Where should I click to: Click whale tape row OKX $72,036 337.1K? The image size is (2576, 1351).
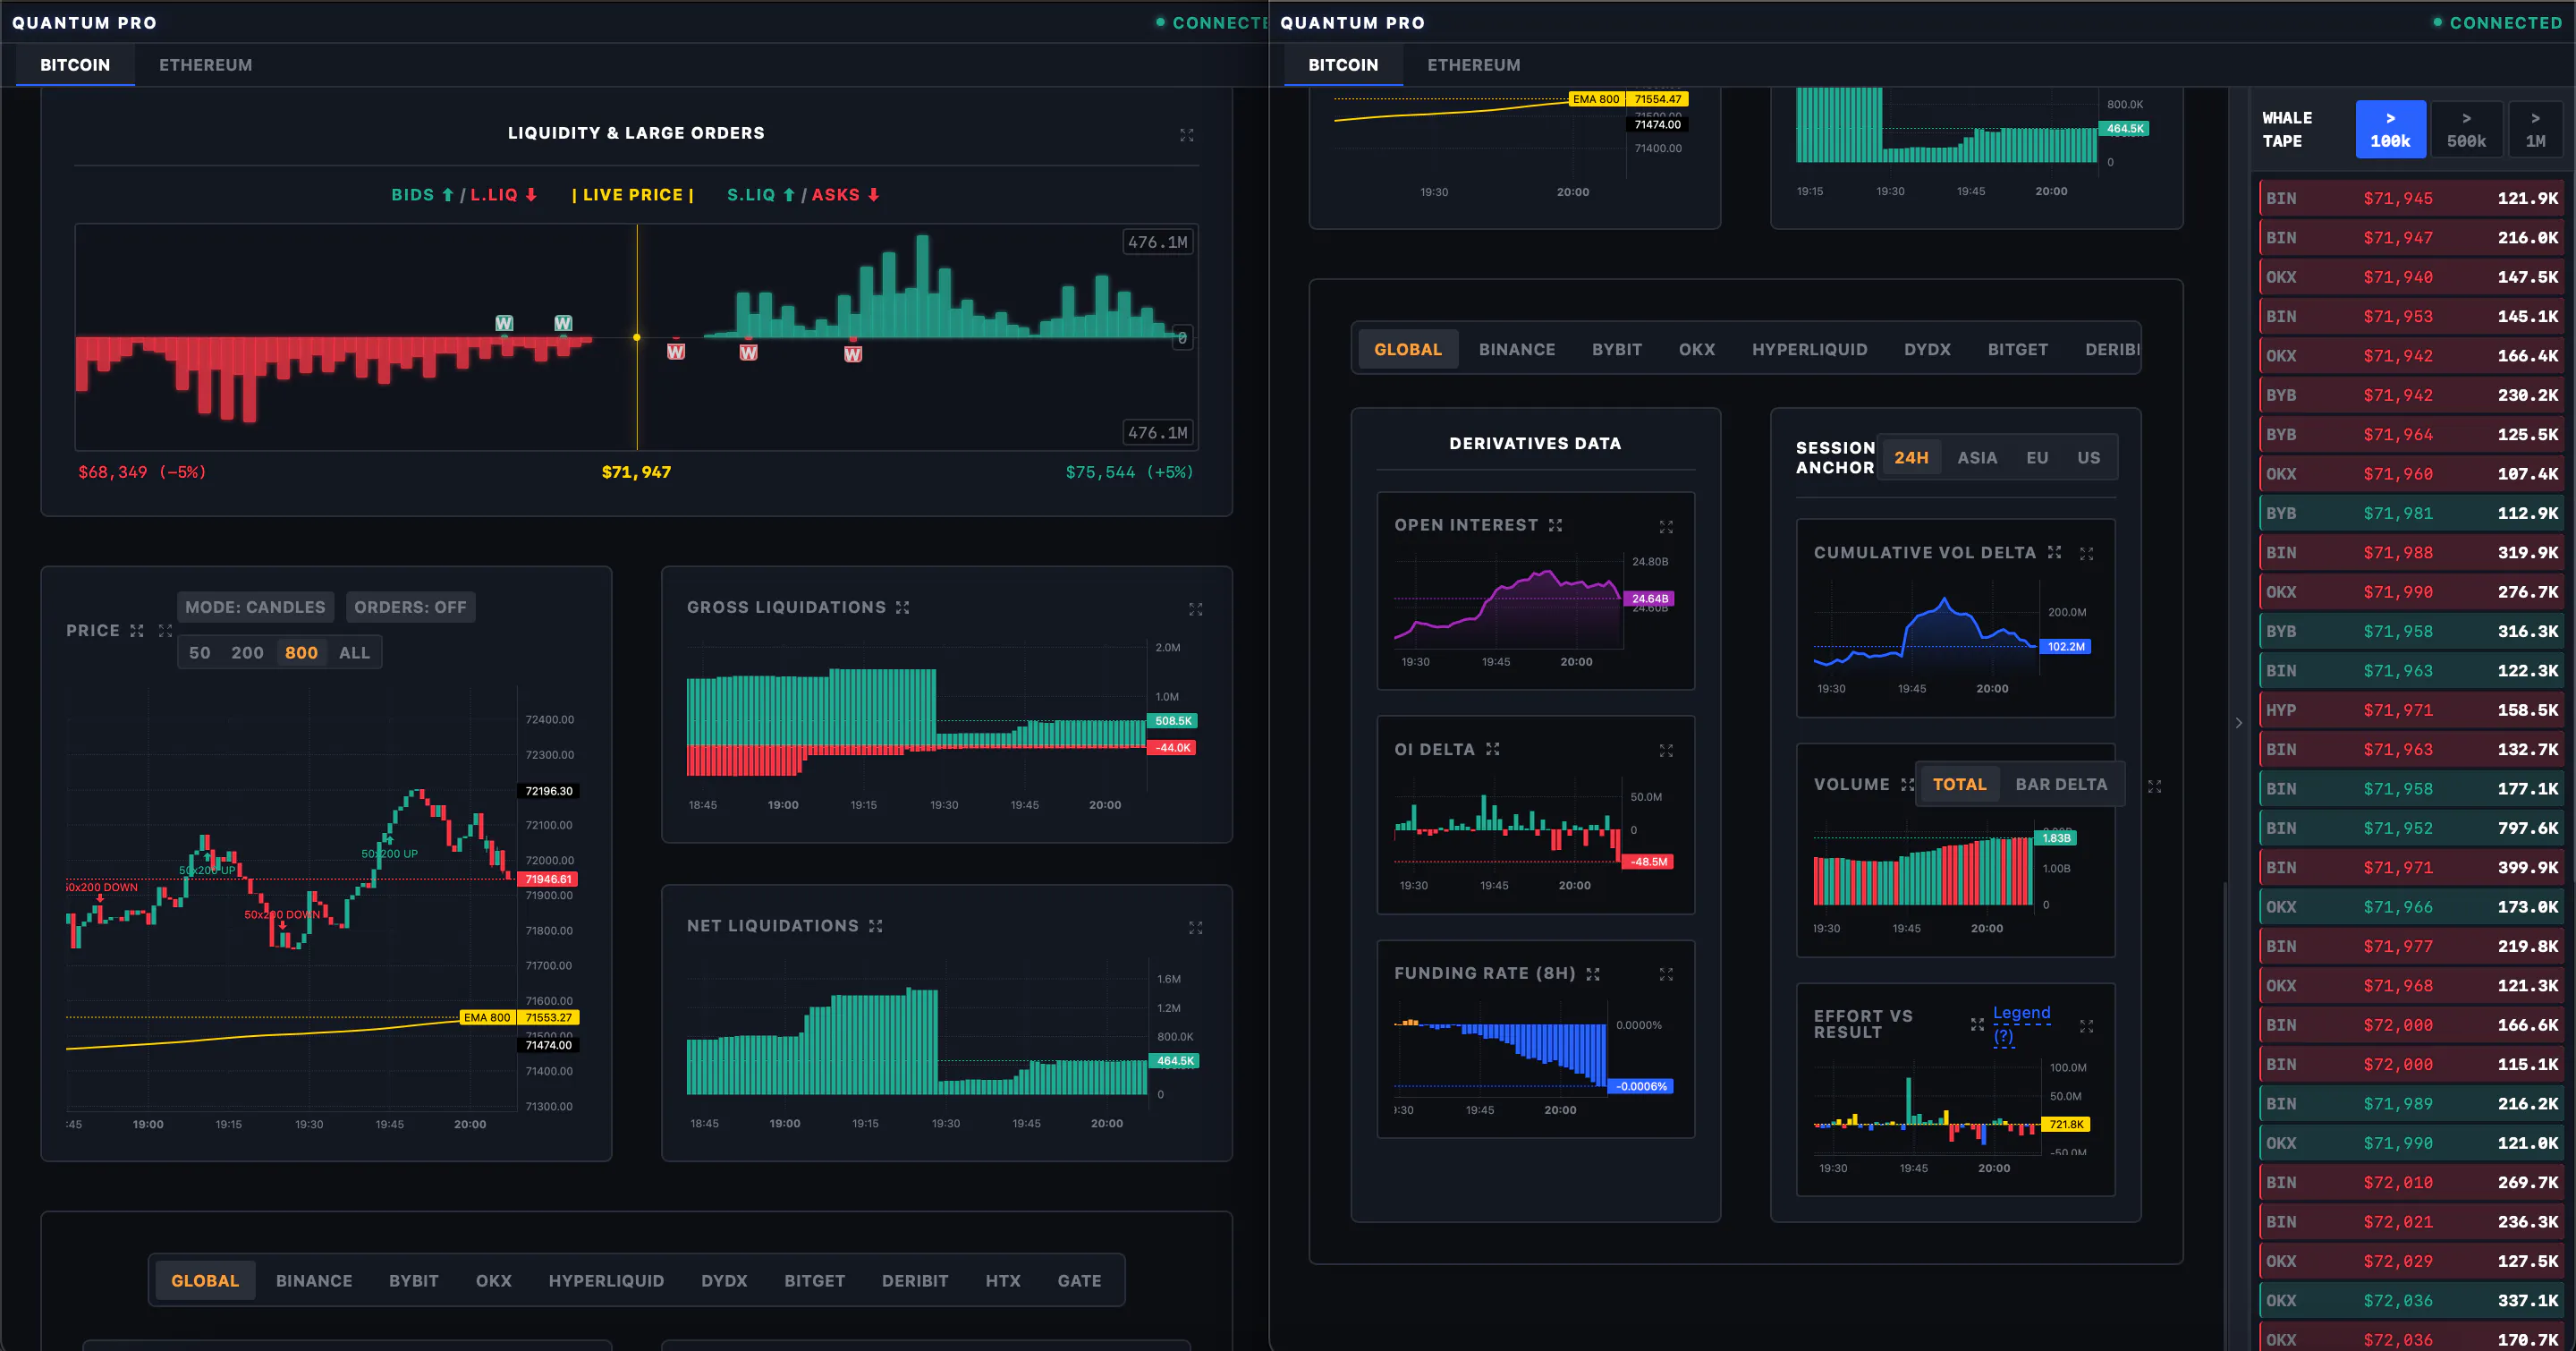[x=2411, y=1301]
